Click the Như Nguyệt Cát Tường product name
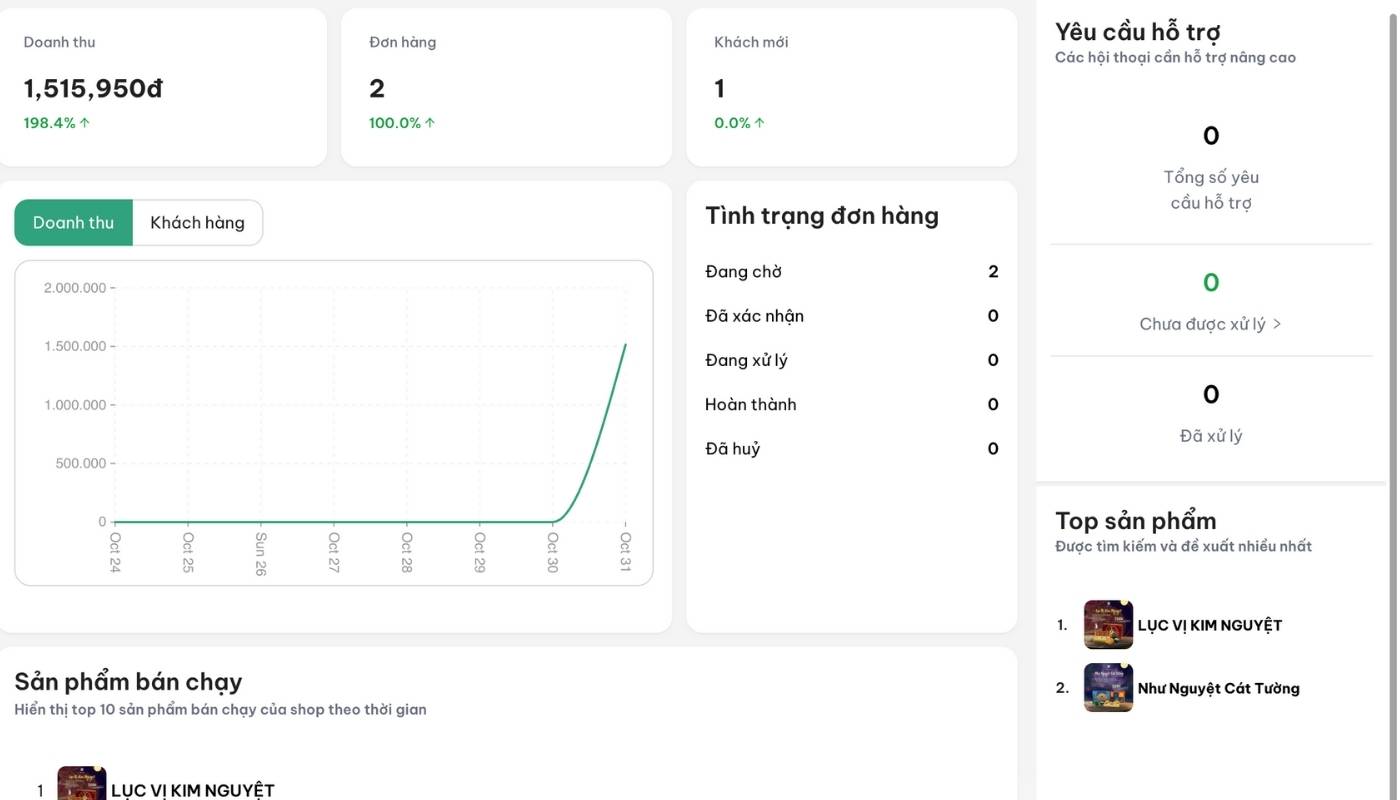This screenshot has height=800, width=1400. (1218, 688)
